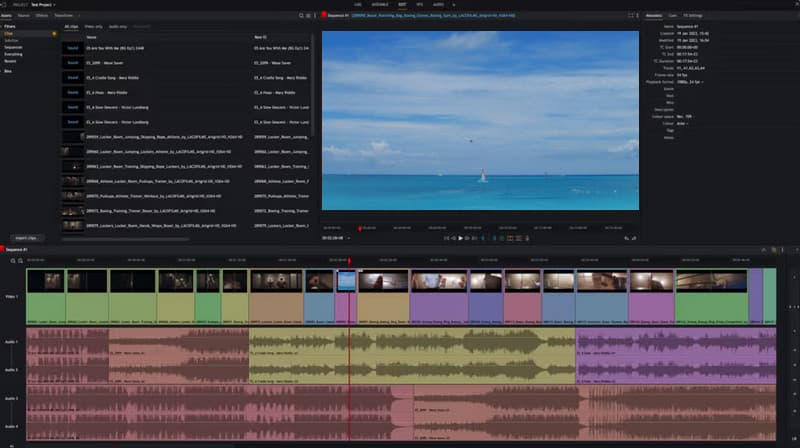
Task: Show only Audio only clips
Action: 117,26
